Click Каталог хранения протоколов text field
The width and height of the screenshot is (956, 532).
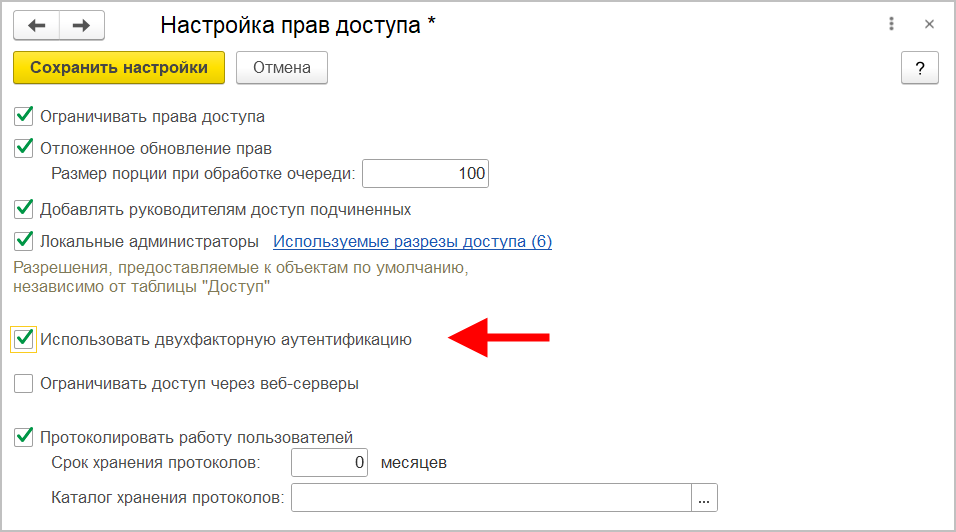click(x=491, y=498)
